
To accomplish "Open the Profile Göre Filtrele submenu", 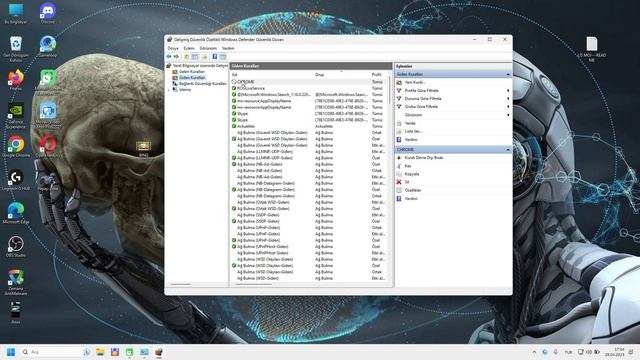I will click(453, 91).
